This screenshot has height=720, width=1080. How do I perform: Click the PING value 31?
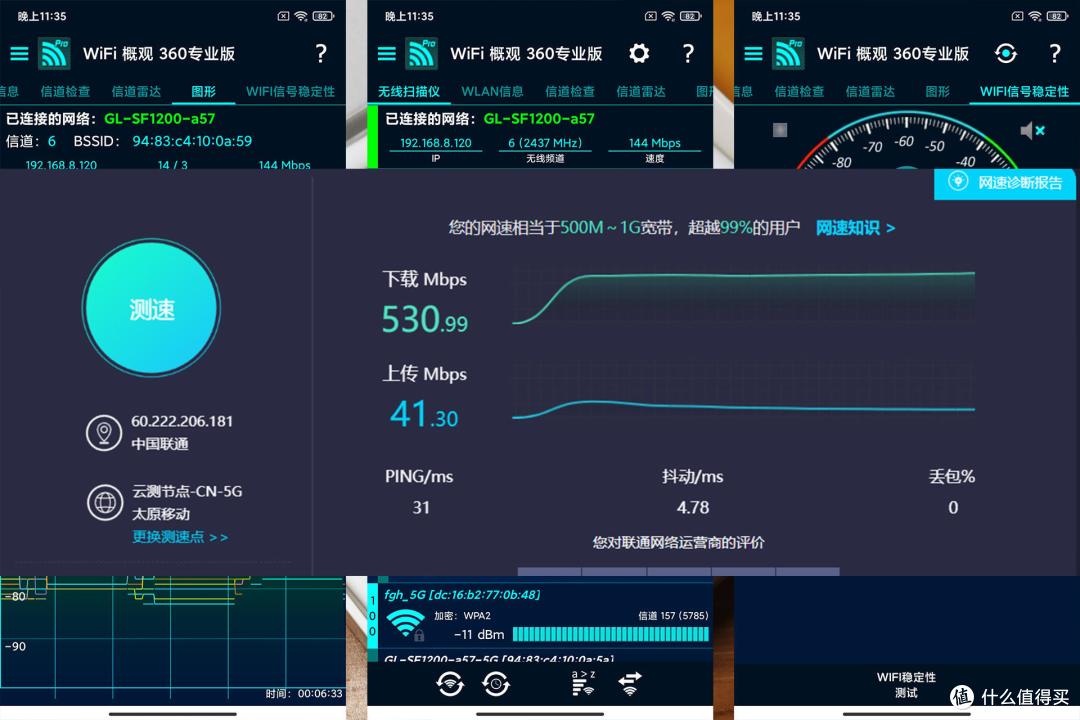tap(421, 508)
